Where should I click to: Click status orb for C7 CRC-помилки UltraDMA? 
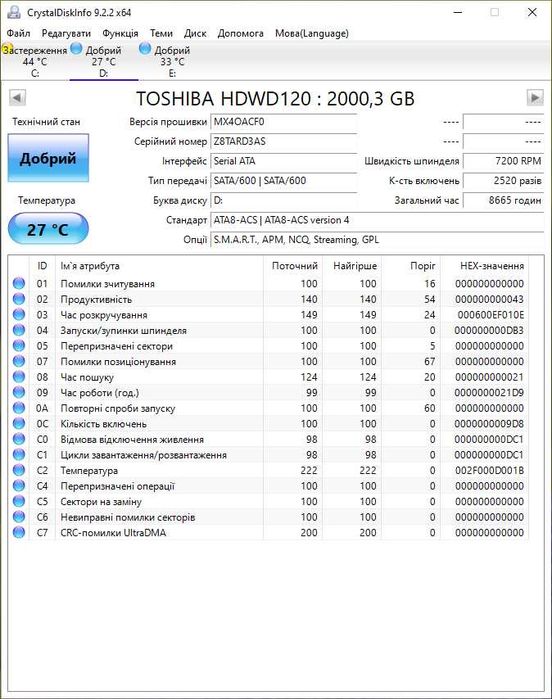[19, 532]
